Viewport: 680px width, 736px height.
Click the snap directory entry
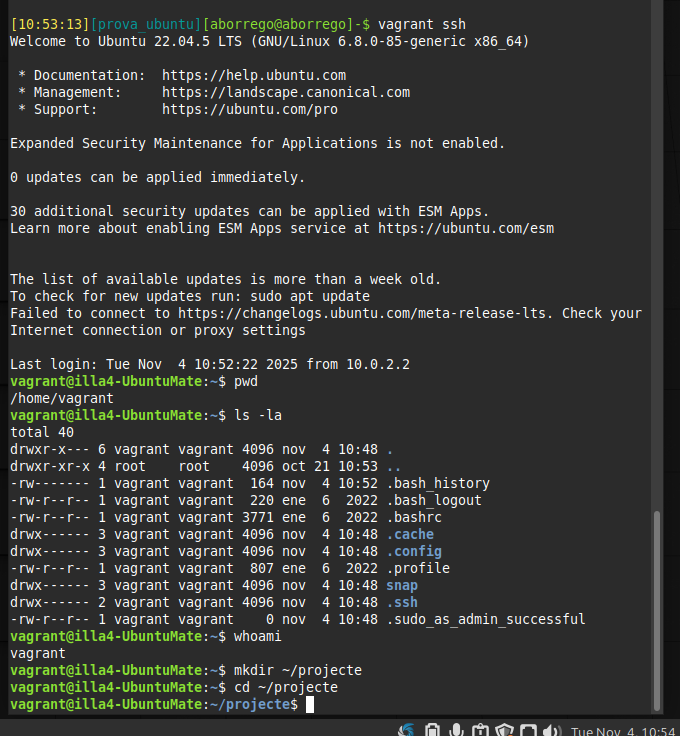(x=402, y=585)
